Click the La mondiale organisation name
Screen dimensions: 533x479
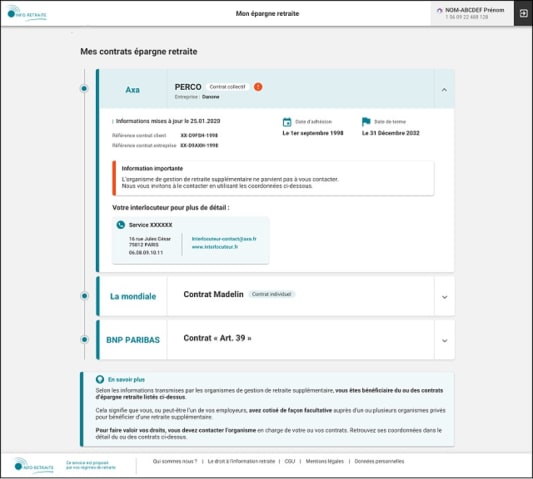133,296
